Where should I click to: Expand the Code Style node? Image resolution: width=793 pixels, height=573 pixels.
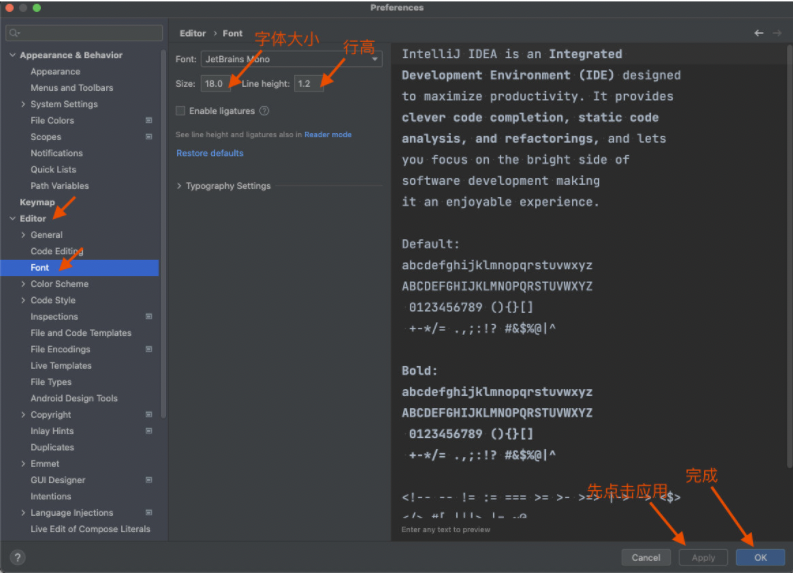23,300
